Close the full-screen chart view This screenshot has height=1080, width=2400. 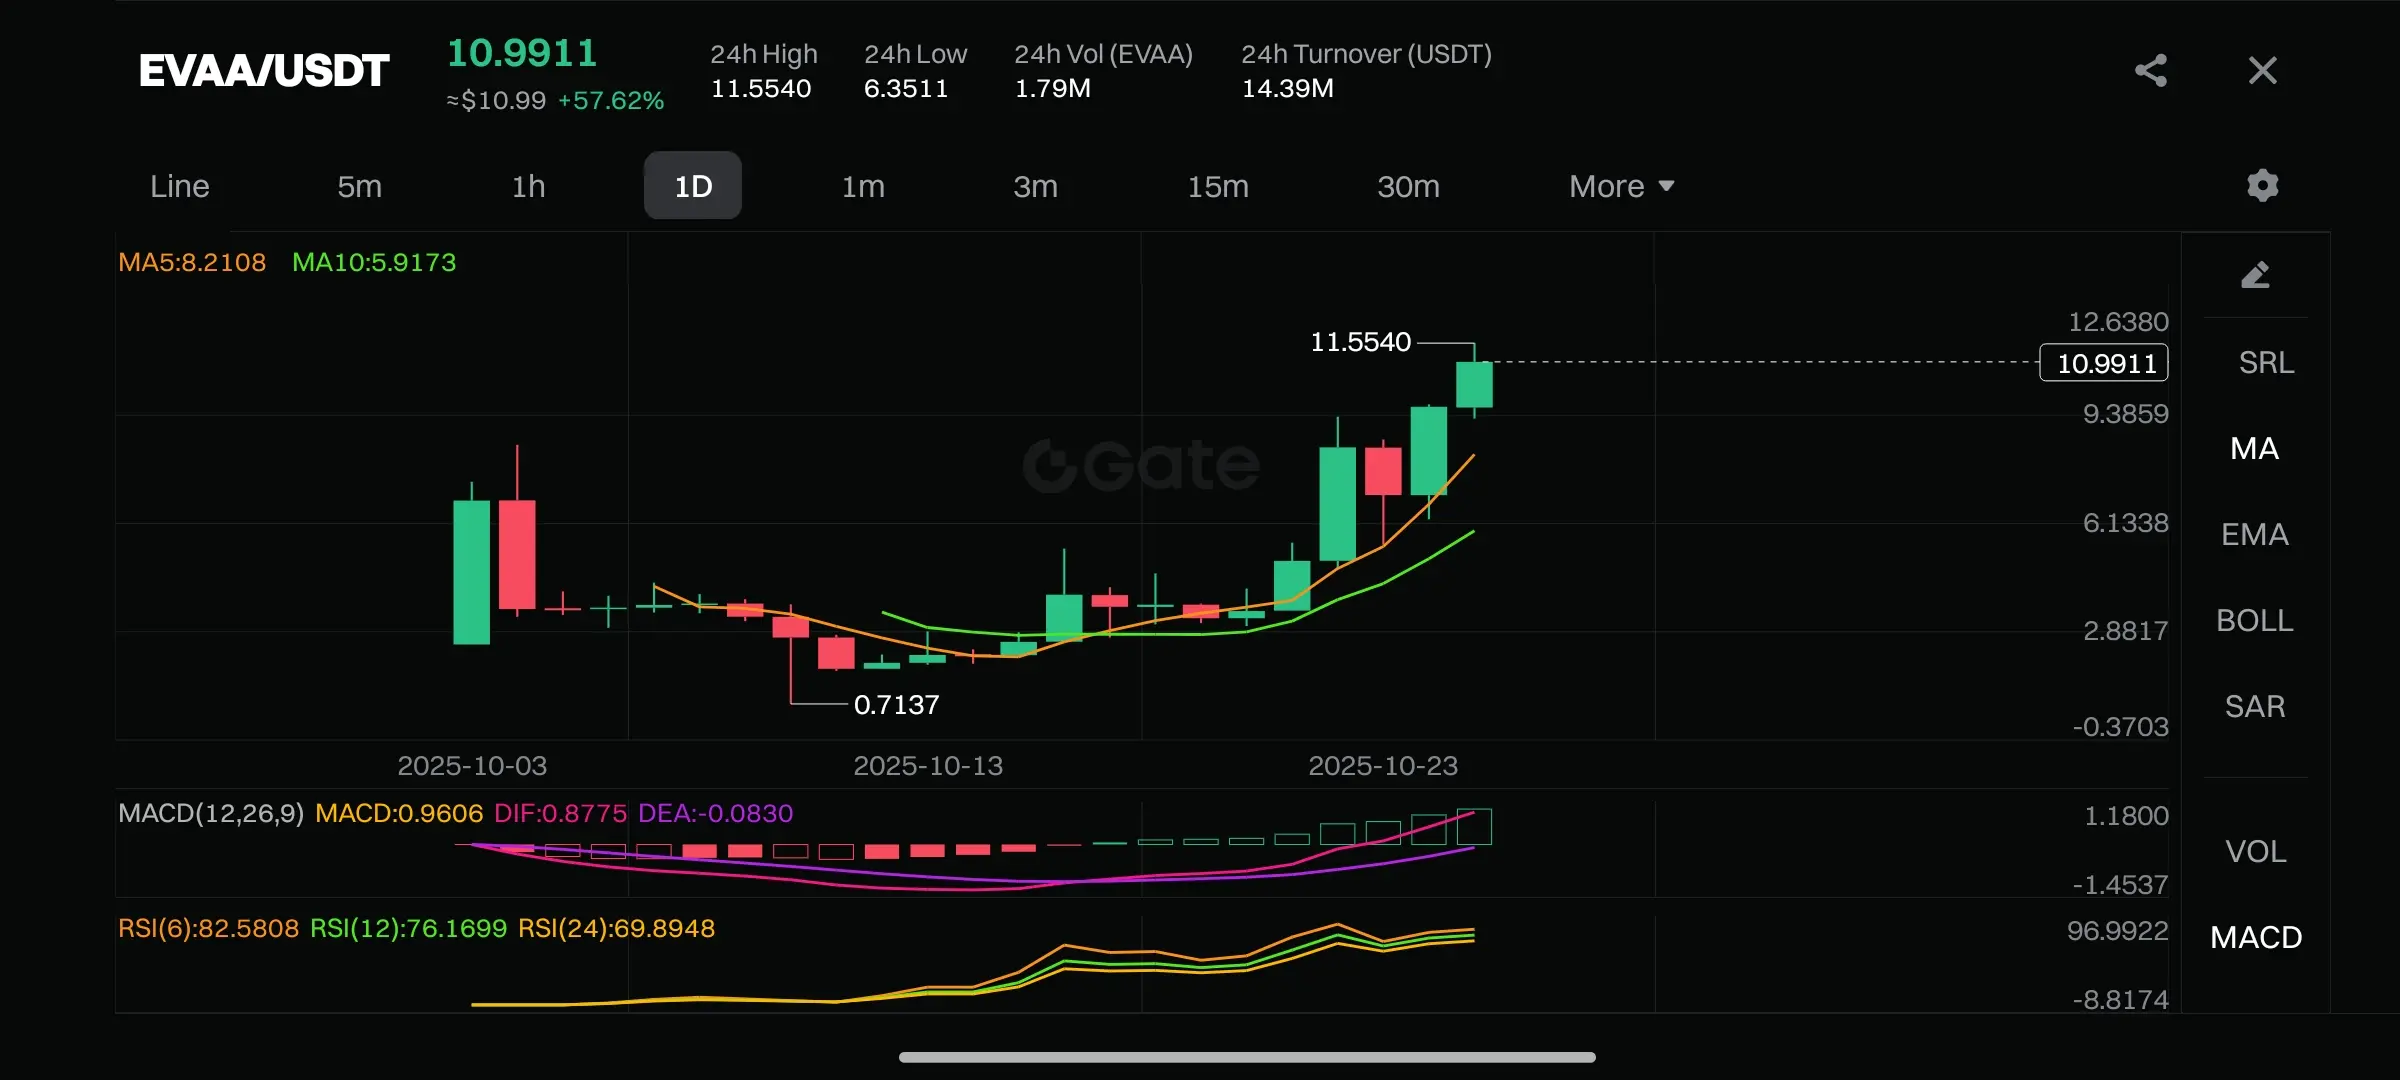[x=2262, y=70]
